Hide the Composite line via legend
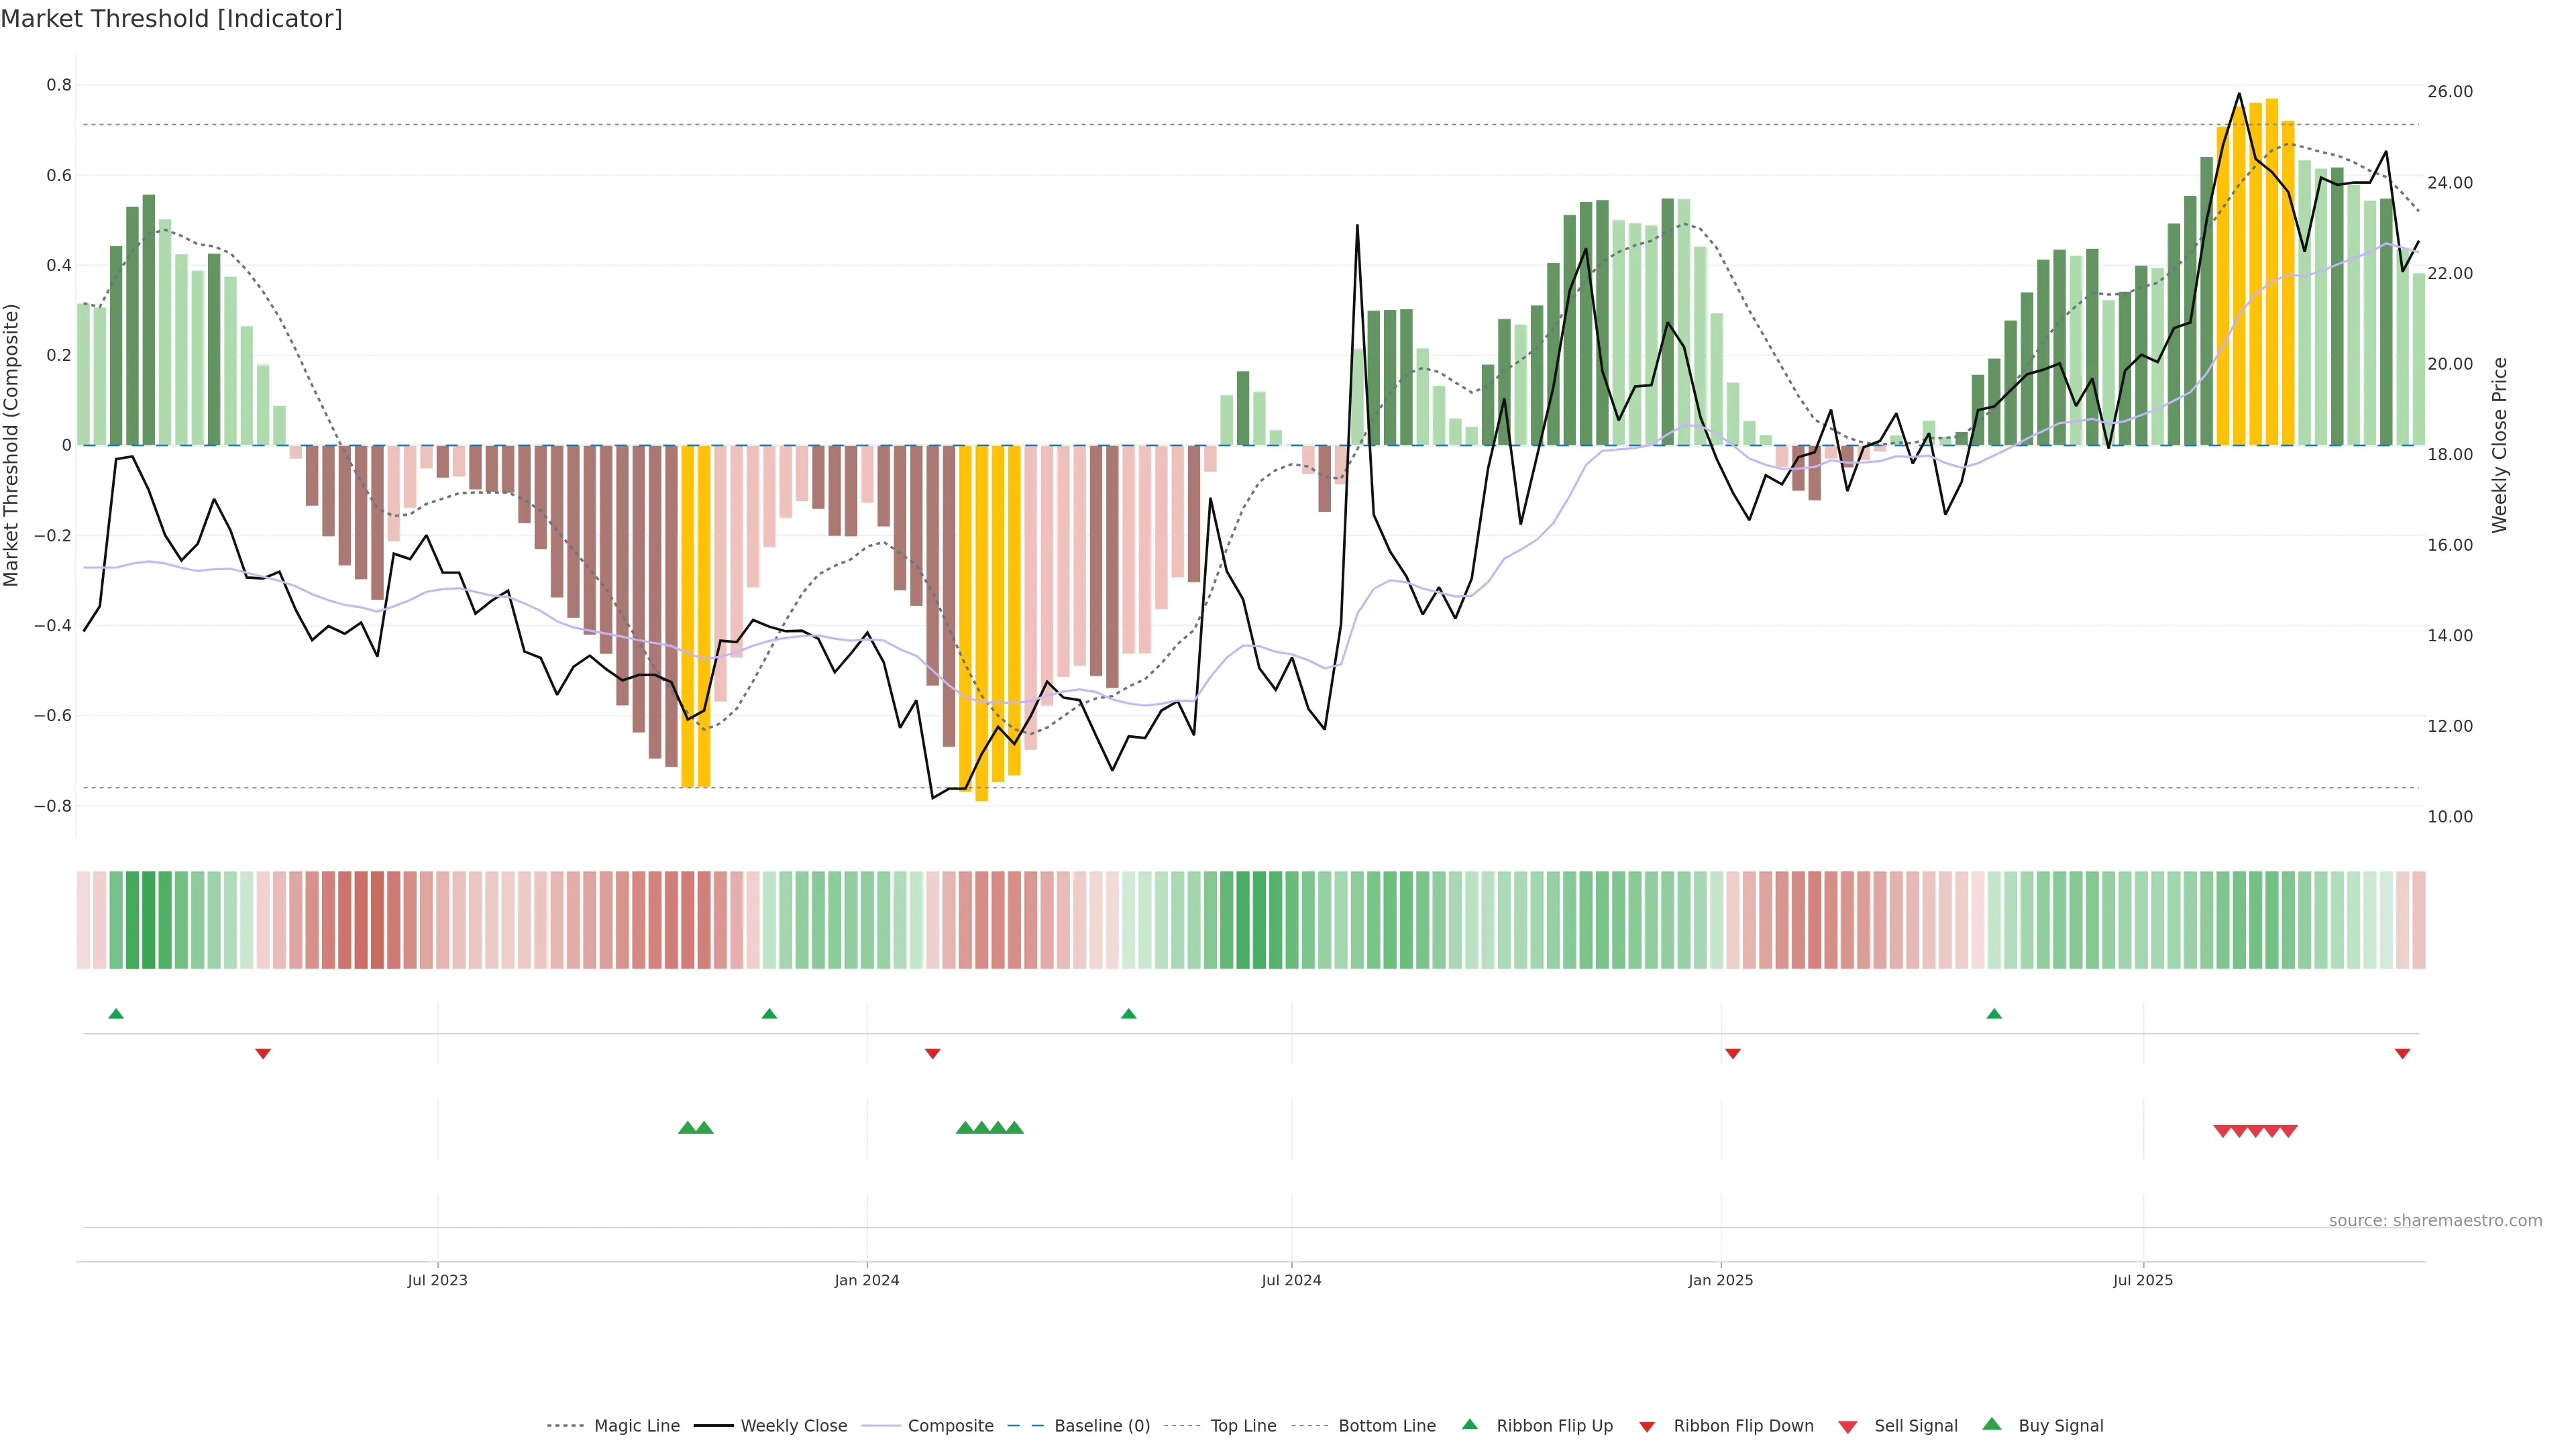This screenshot has width=2576, height=1449. point(950,1426)
